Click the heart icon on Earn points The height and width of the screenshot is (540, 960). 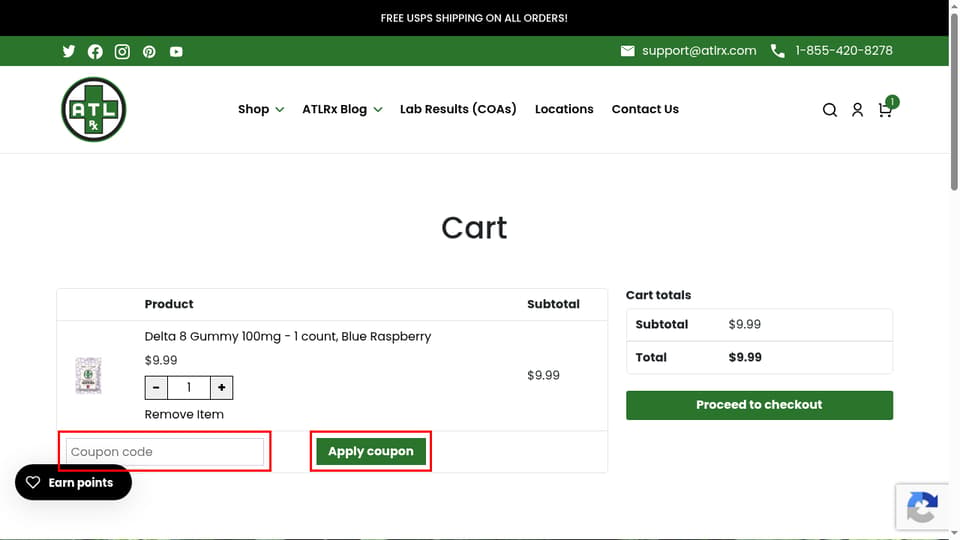(x=33, y=482)
